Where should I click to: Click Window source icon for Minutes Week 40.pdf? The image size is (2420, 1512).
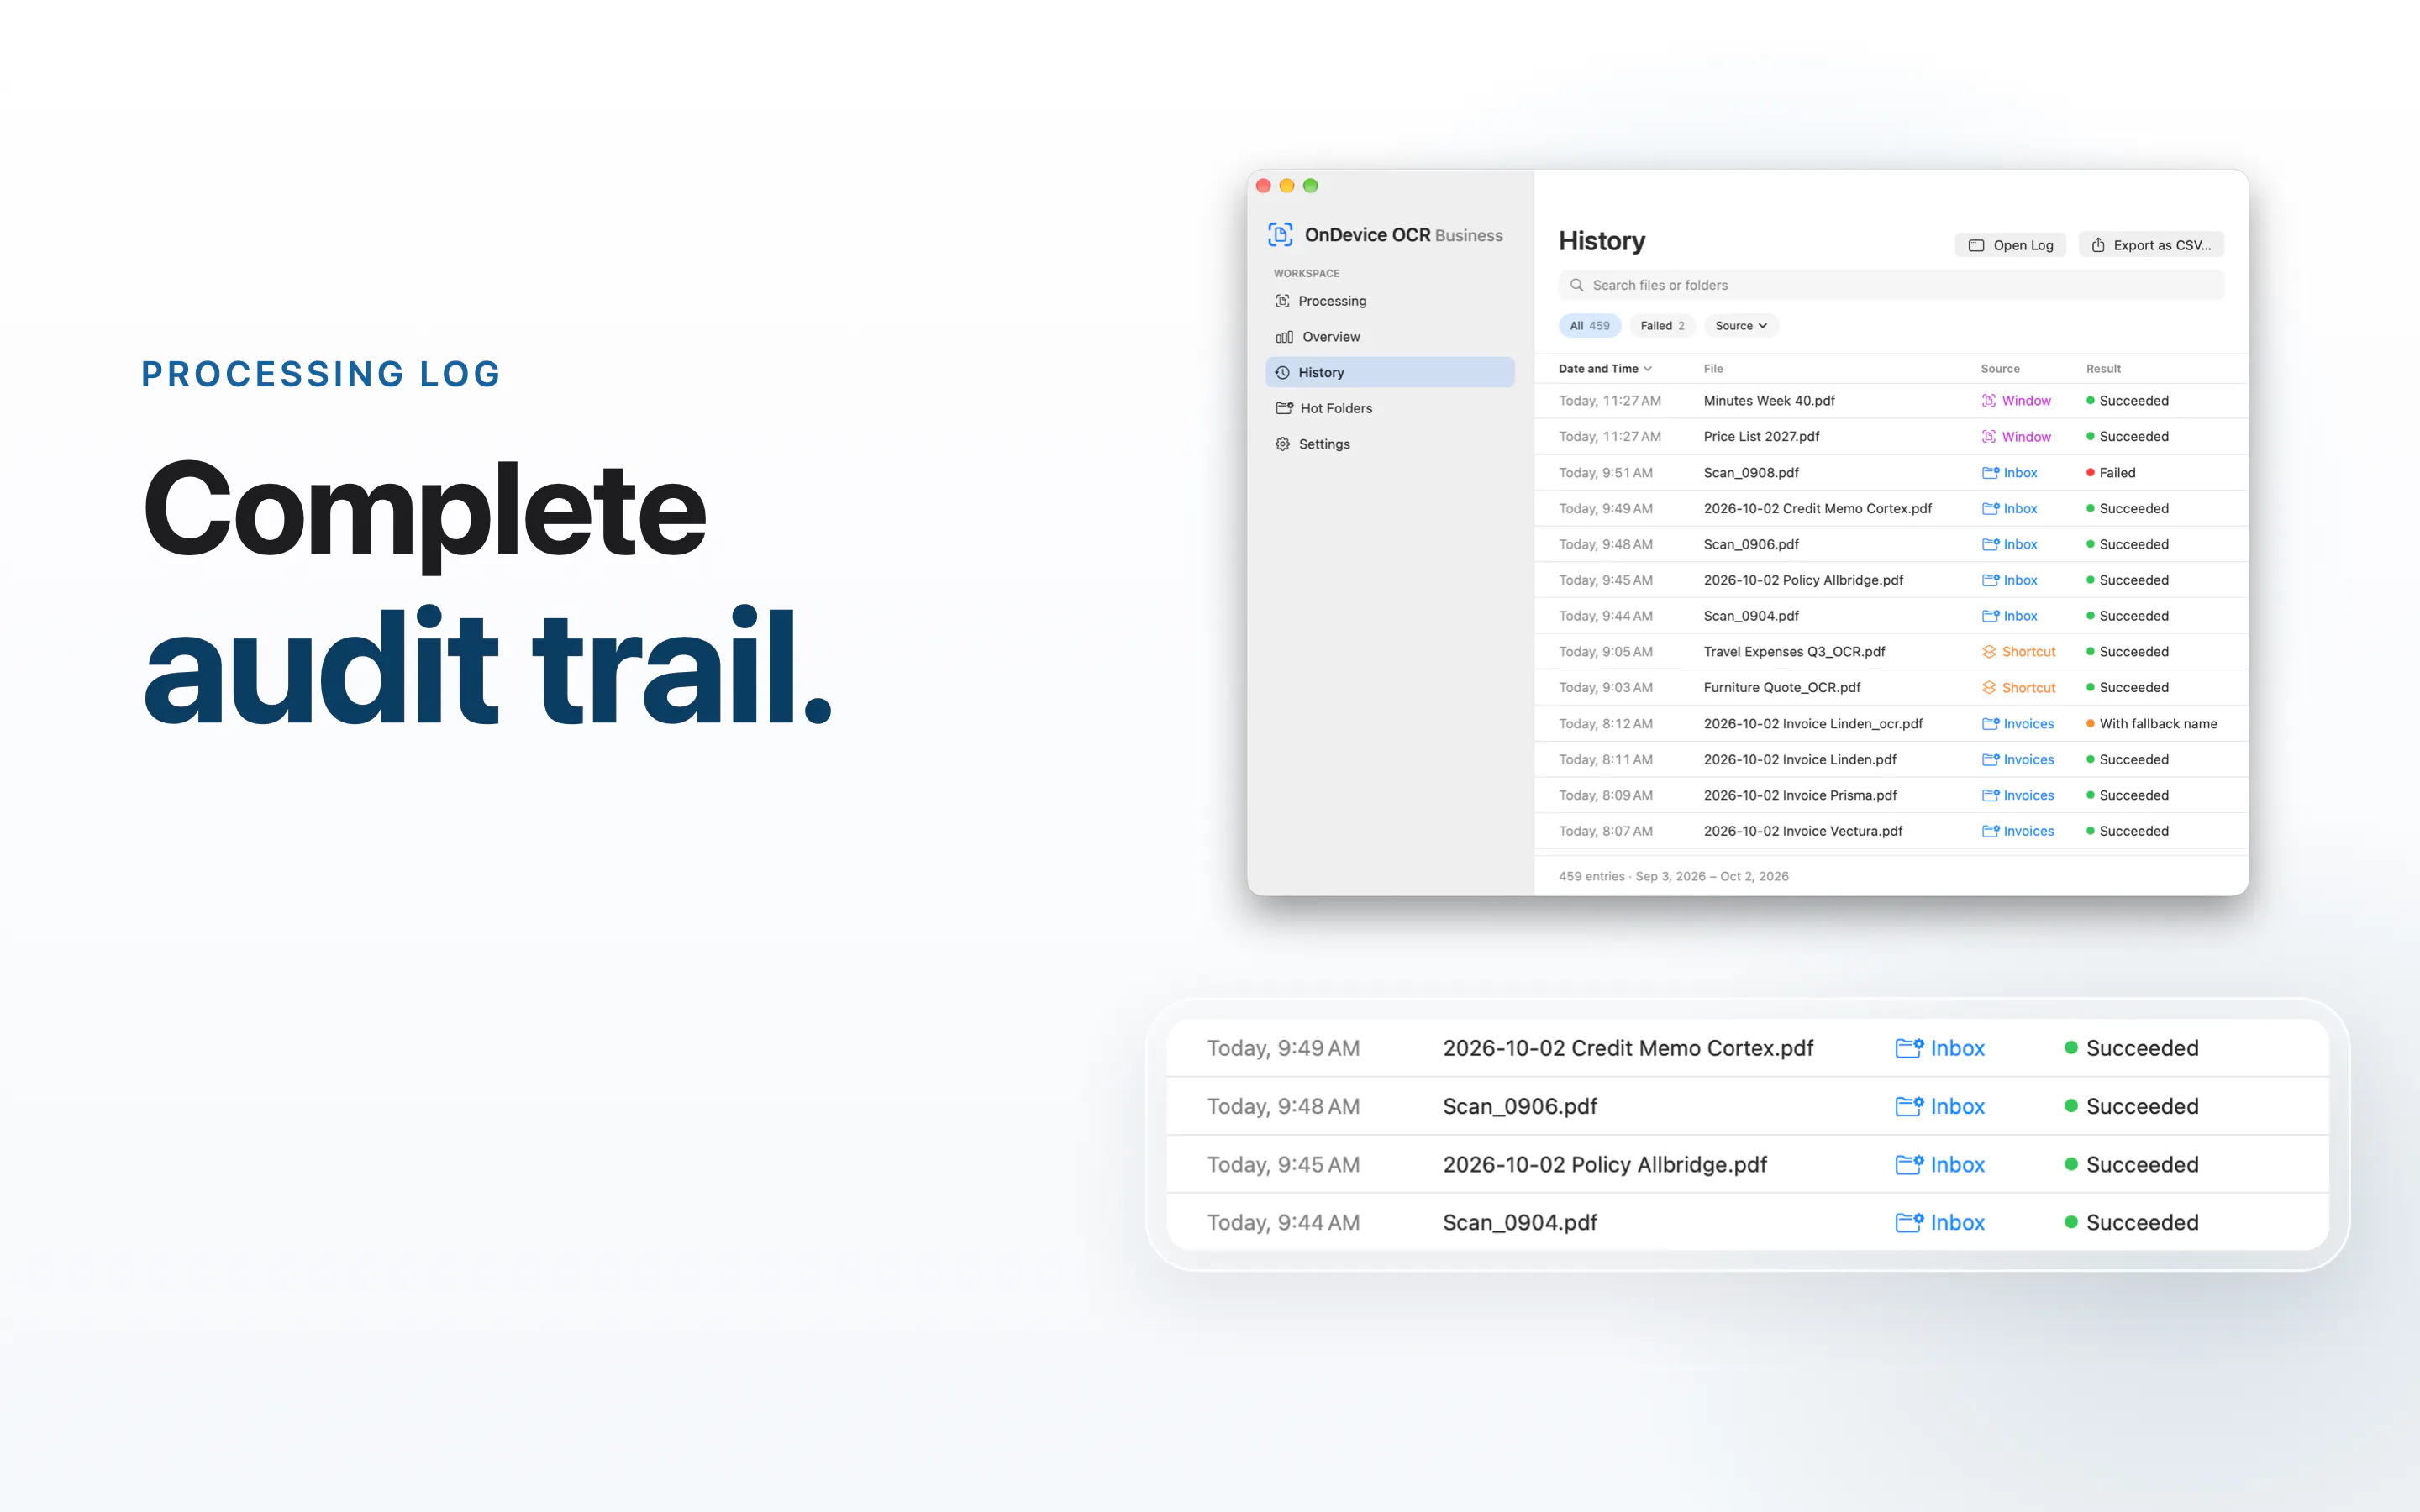tap(1989, 401)
